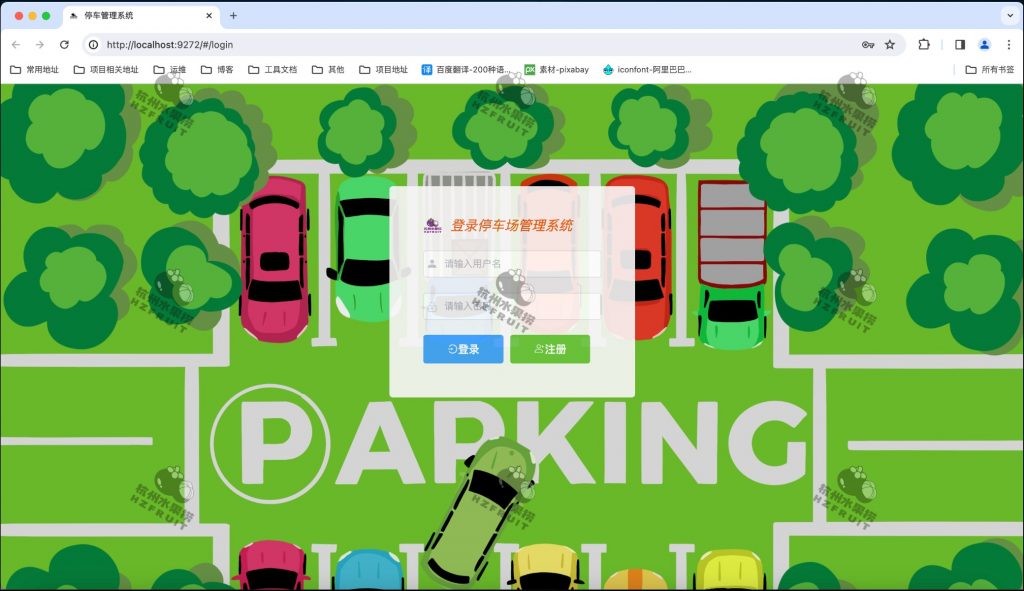Screen dimensions: 1024x591
Task: Reload the page with the refresh icon
Action: [64, 45]
